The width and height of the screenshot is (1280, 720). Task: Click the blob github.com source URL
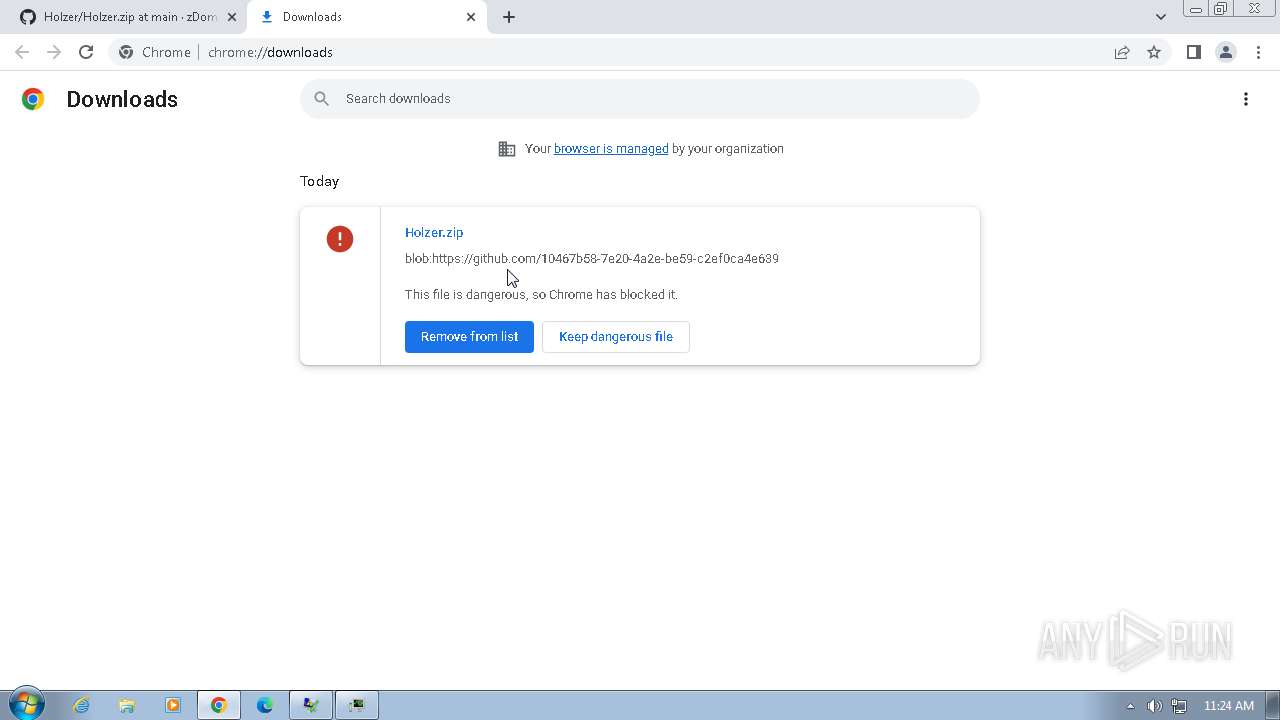click(592, 258)
